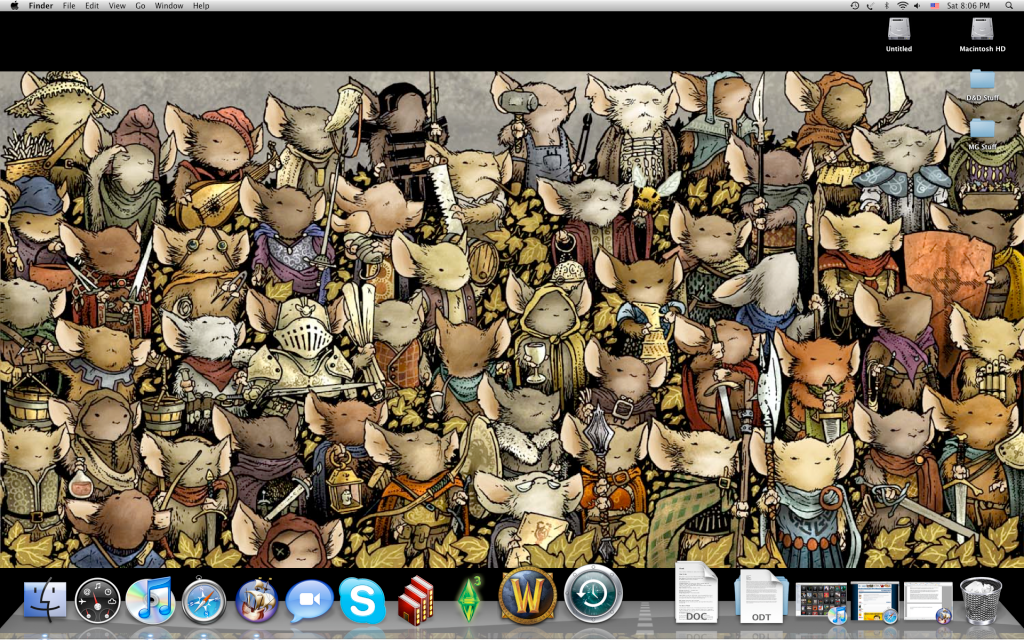Click Time Machine status menu icon
Screen dimensions: 1024x640
click(854, 5)
